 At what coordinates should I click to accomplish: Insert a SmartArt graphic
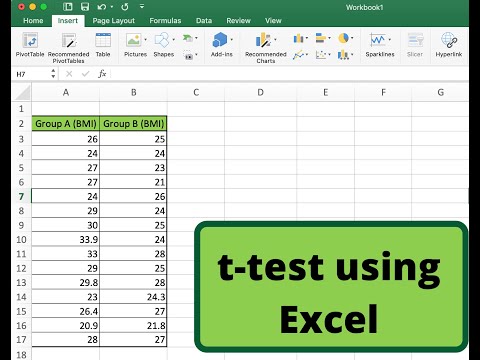click(188, 38)
